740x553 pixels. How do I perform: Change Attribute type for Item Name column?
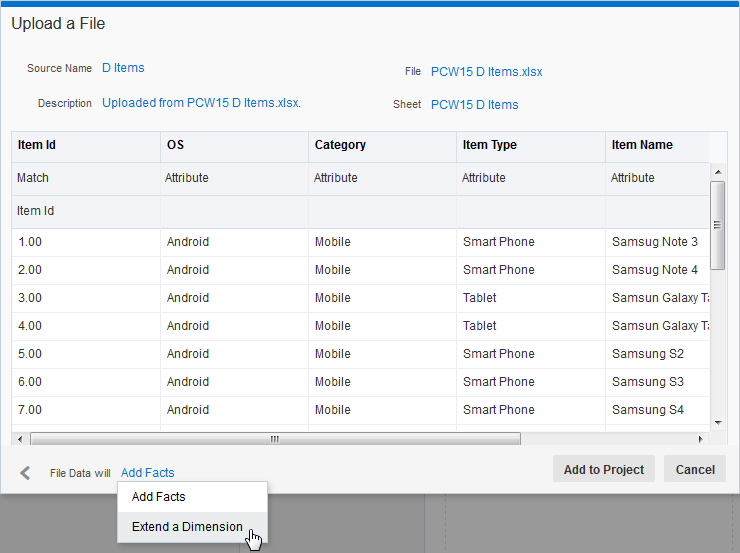(x=657, y=178)
